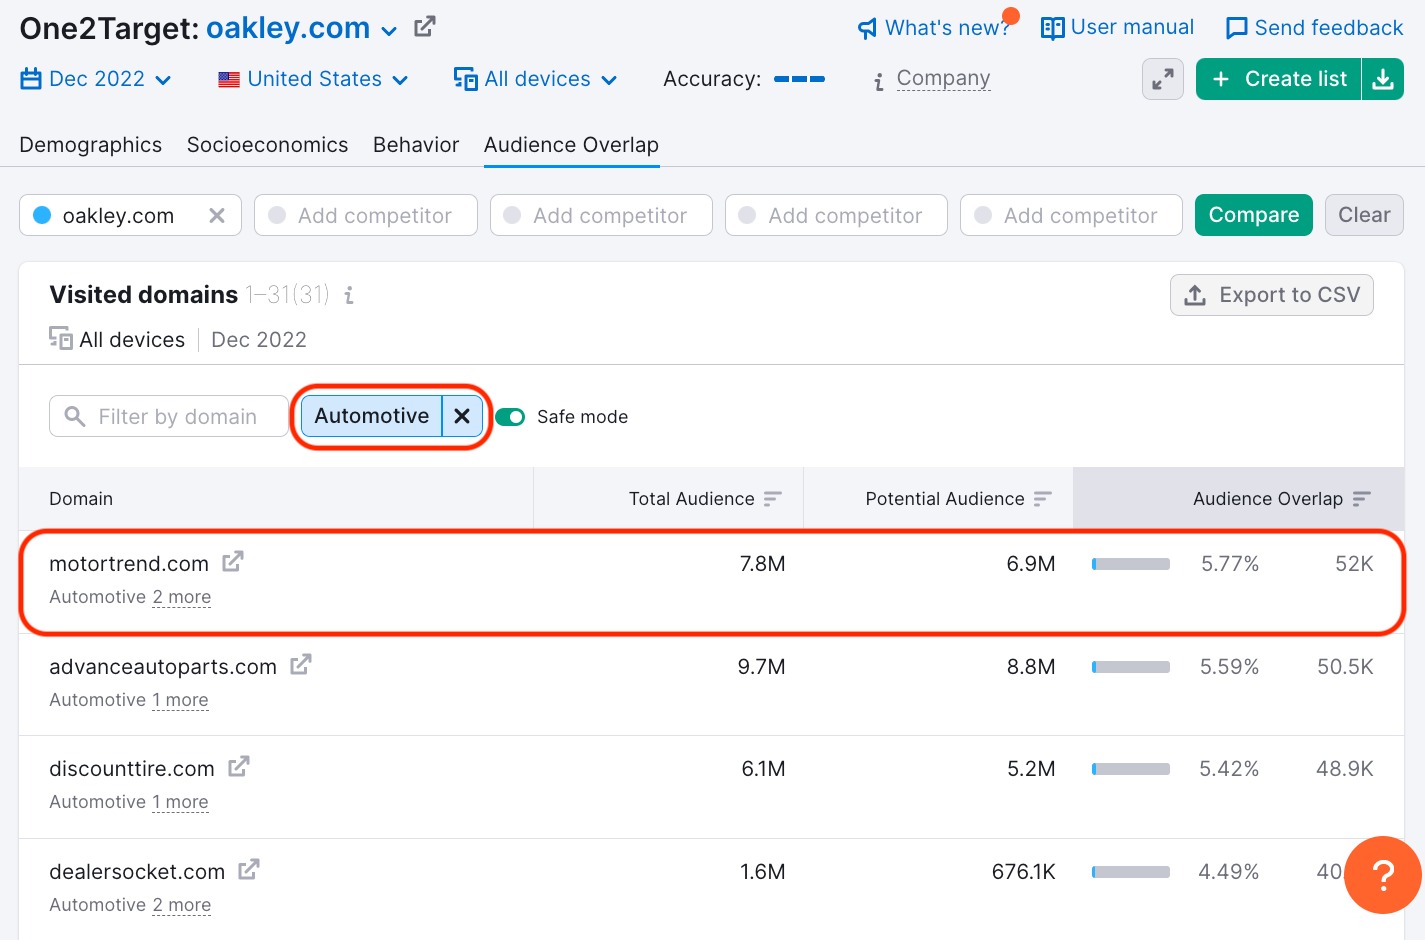
Task: Remove the Automotive category filter
Action: click(462, 416)
